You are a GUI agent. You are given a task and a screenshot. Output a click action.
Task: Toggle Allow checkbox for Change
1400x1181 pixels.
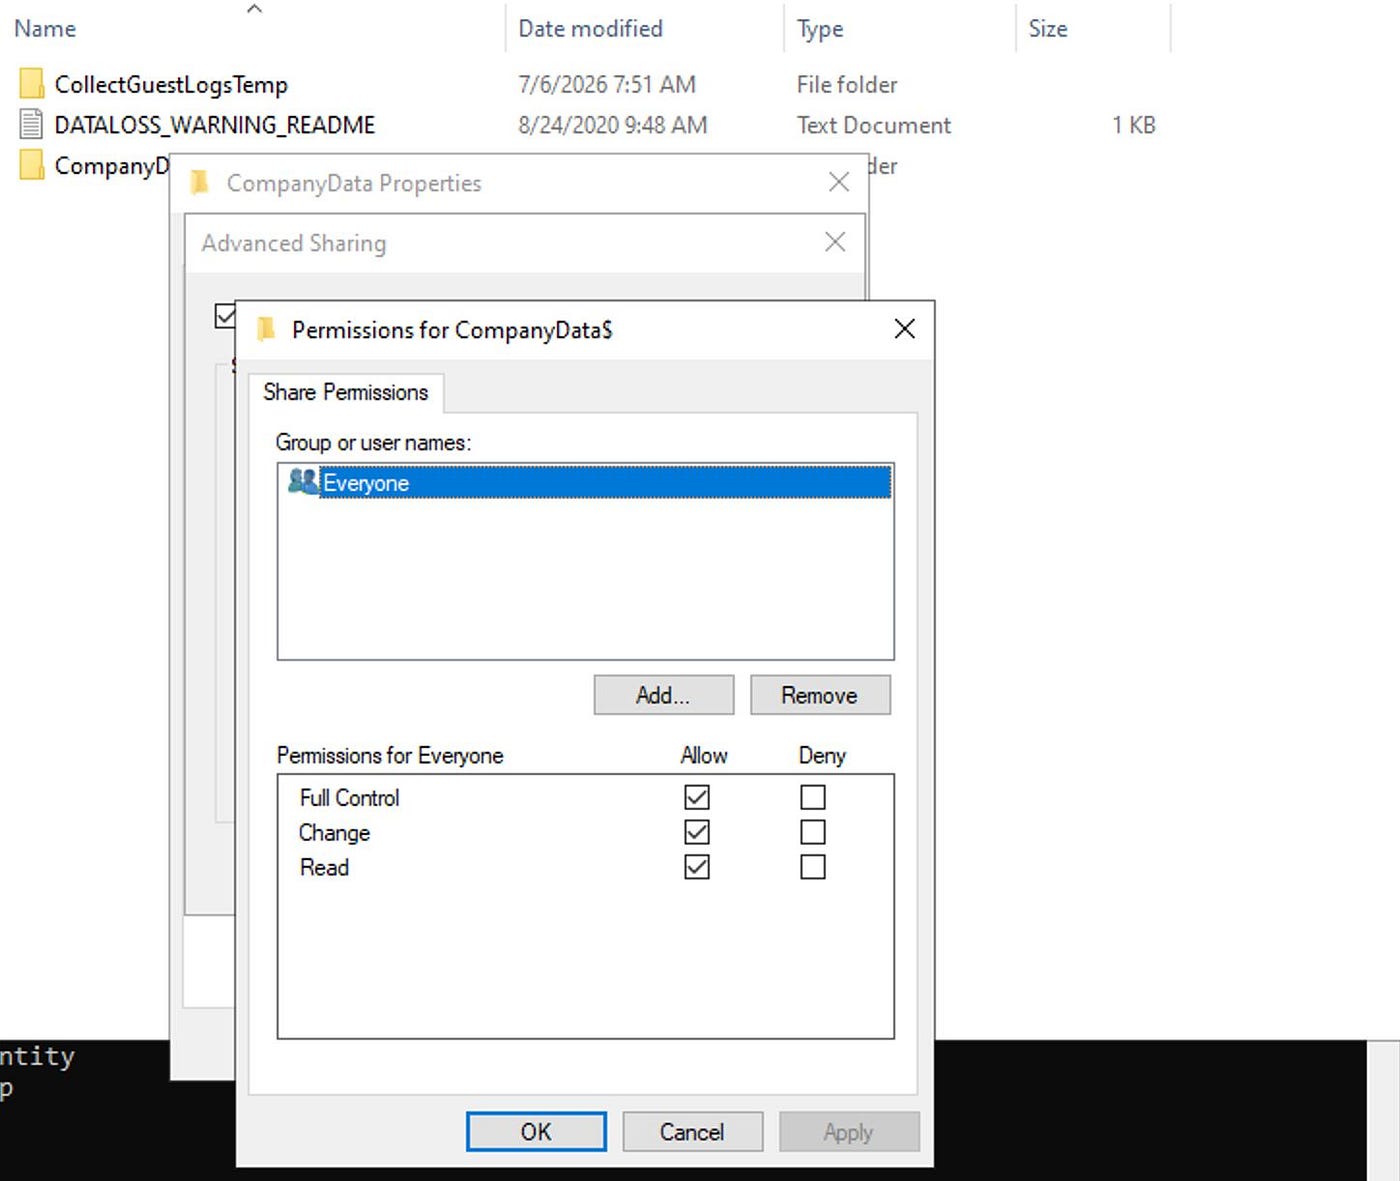click(x=697, y=832)
